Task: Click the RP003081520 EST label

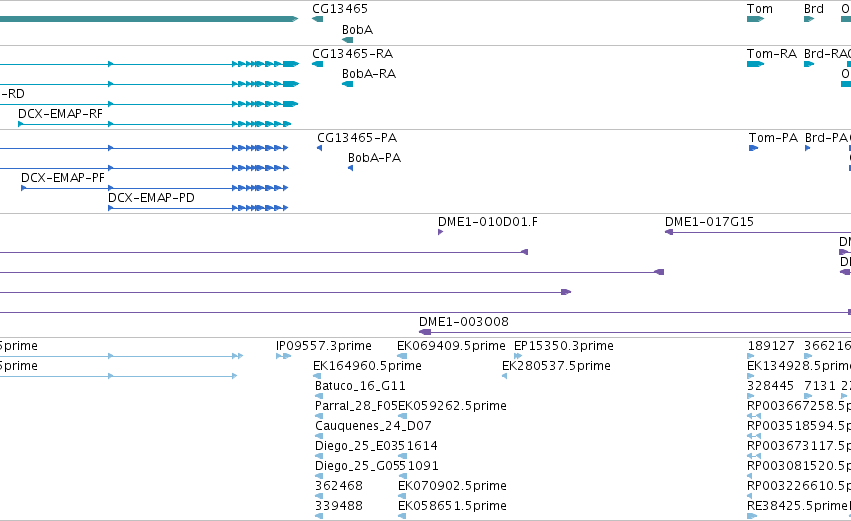Action: 799,466
